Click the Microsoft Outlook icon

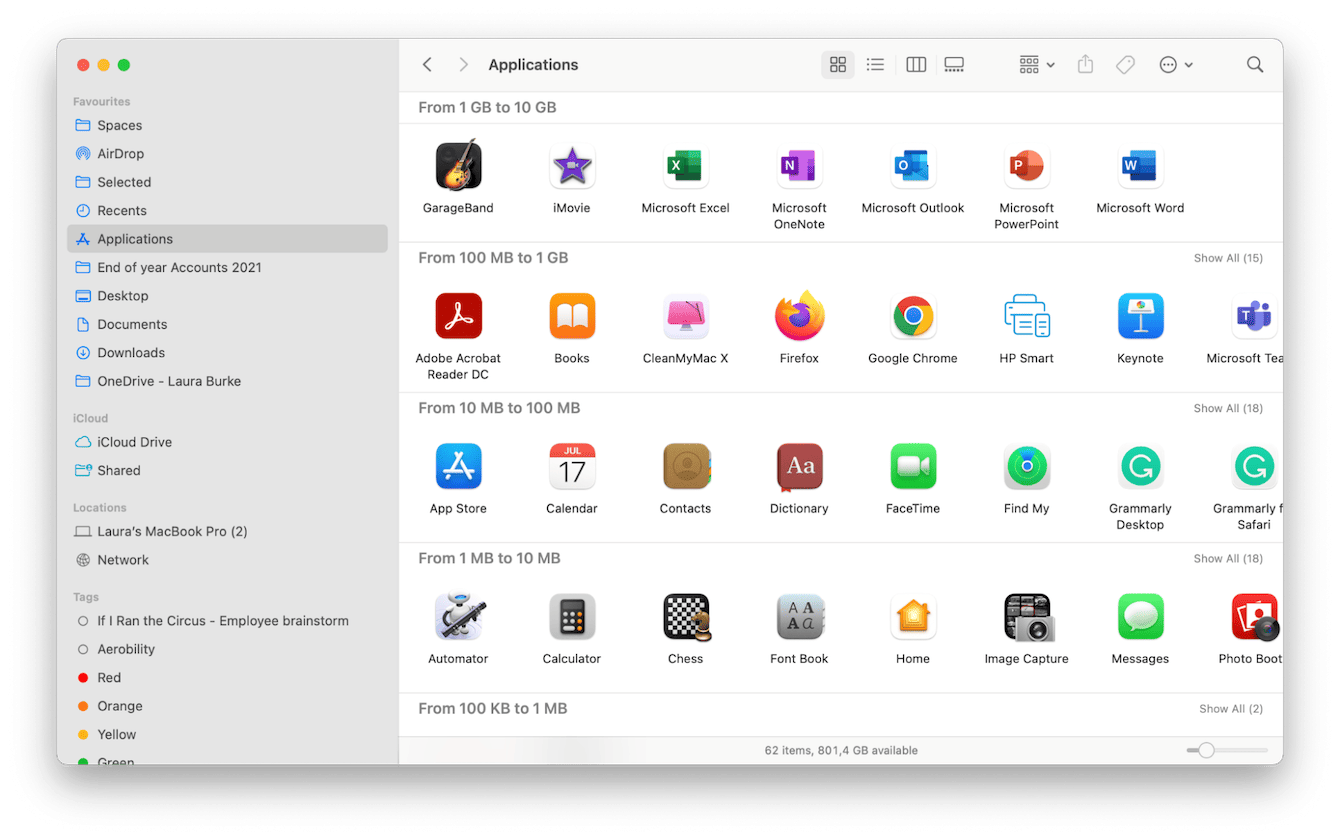pyautogui.click(x=913, y=165)
